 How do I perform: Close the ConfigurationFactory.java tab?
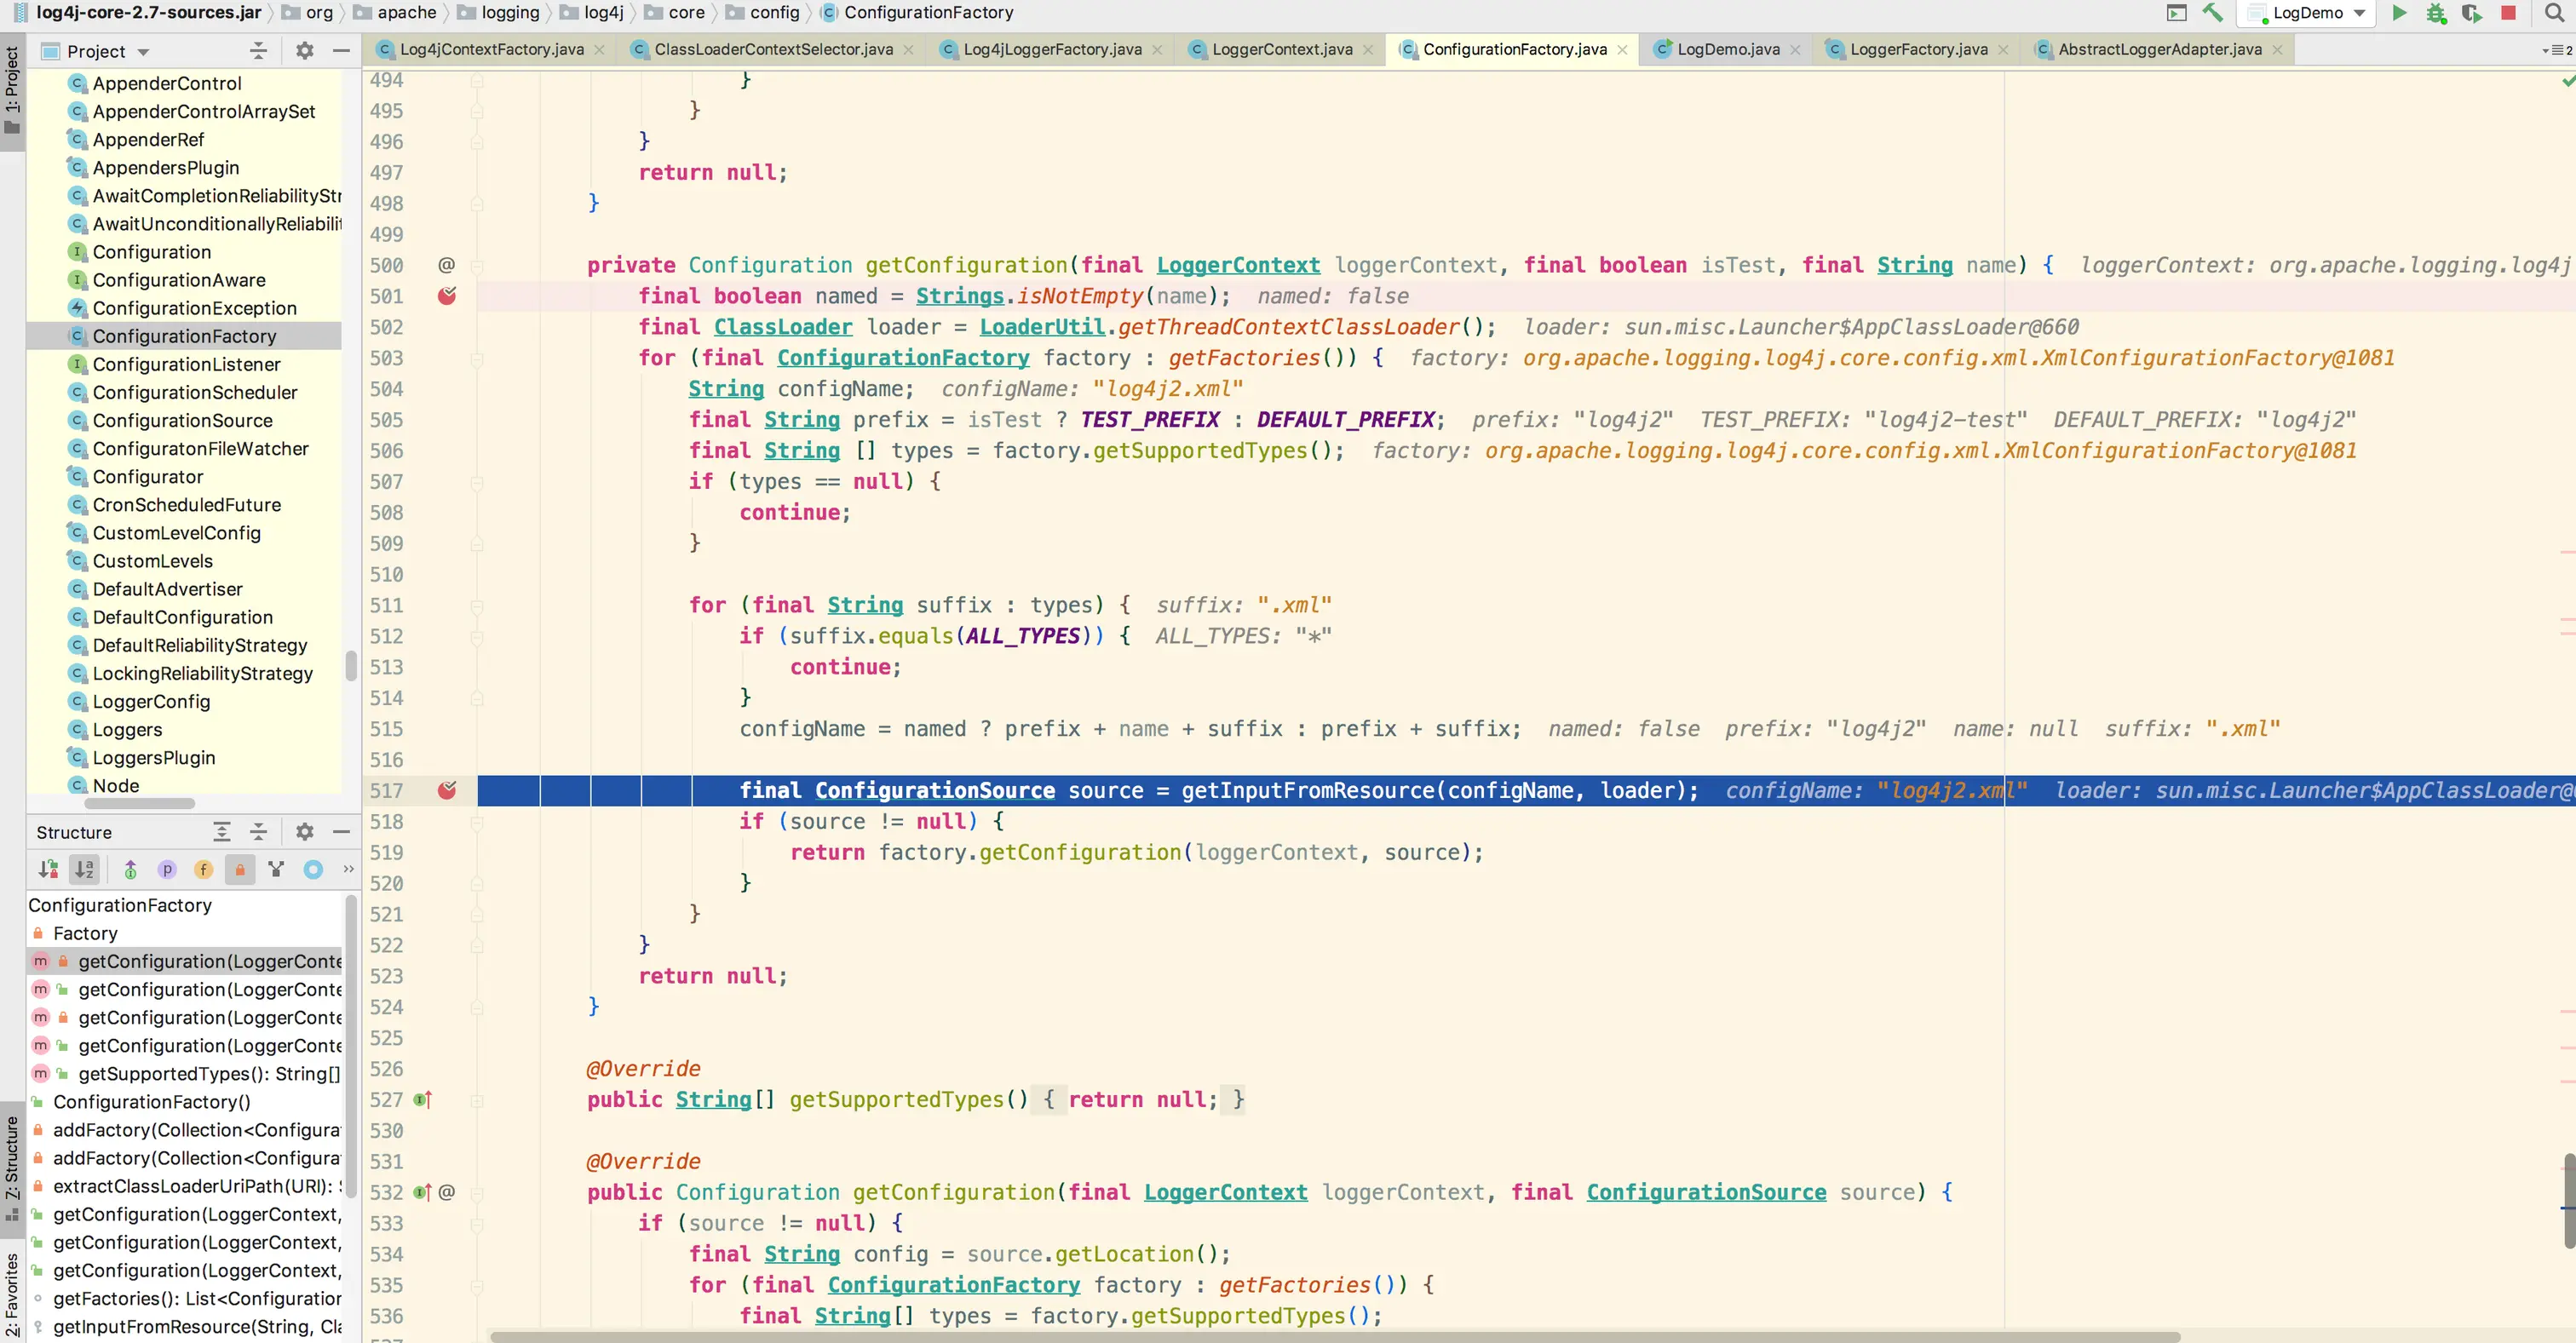tap(1622, 50)
